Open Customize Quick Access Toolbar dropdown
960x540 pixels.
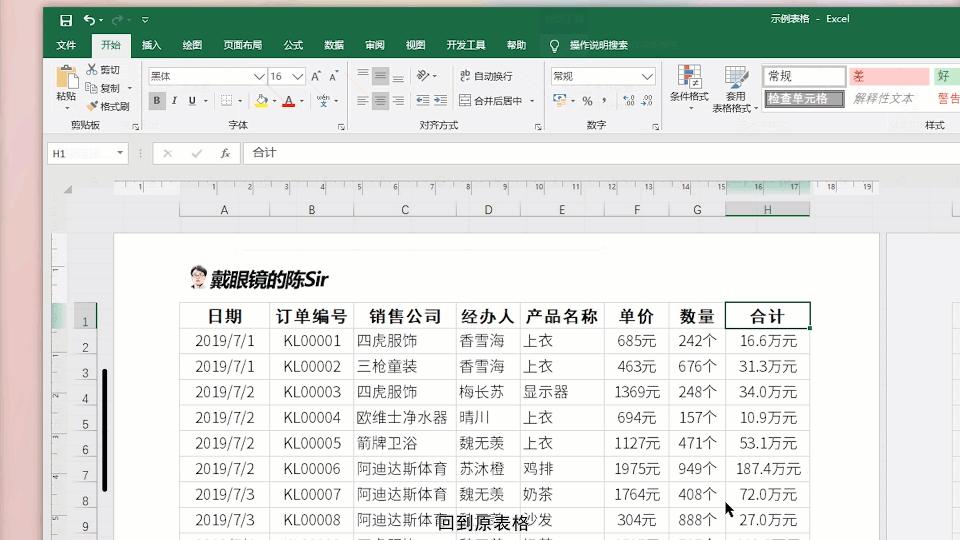pyautogui.click(x=145, y=20)
